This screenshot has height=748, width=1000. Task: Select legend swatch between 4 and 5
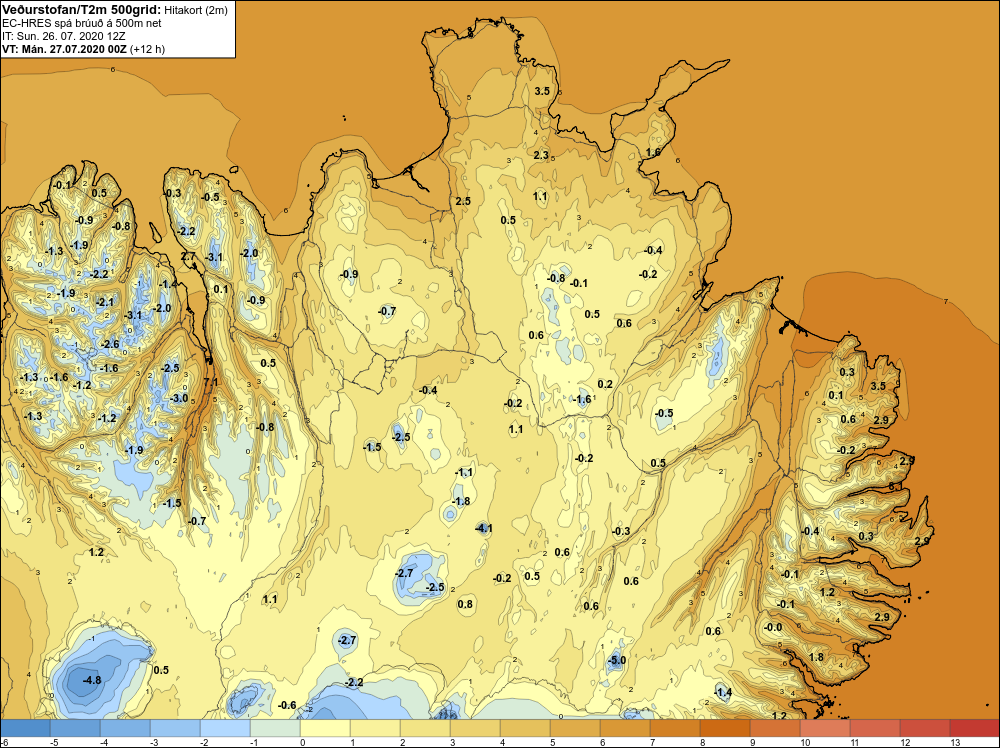(525, 728)
